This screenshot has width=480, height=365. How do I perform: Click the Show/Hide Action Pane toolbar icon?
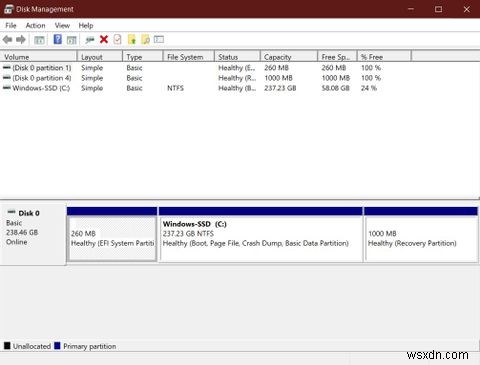pyautogui.click(x=72, y=40)
